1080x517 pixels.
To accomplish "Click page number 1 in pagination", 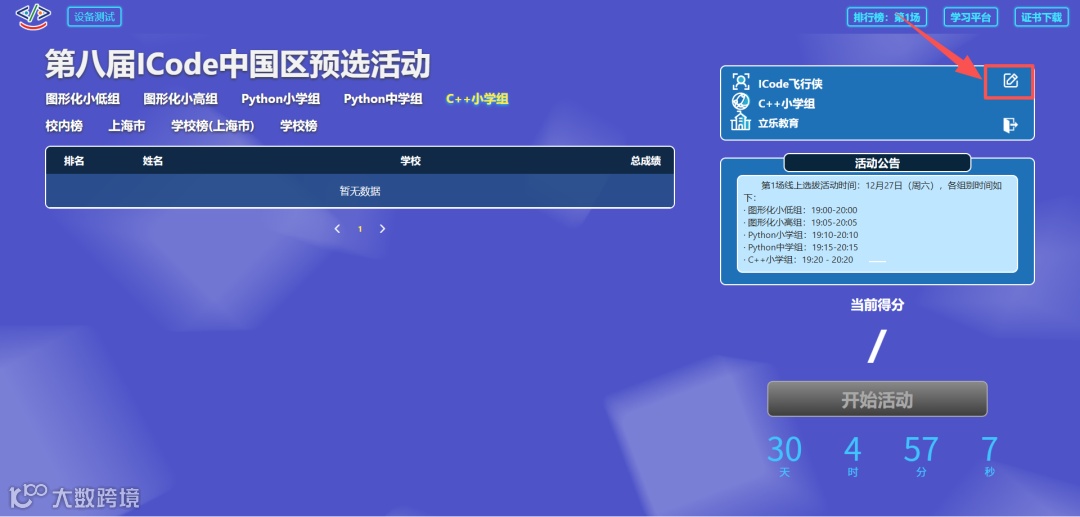I will [x=360, y=229].
